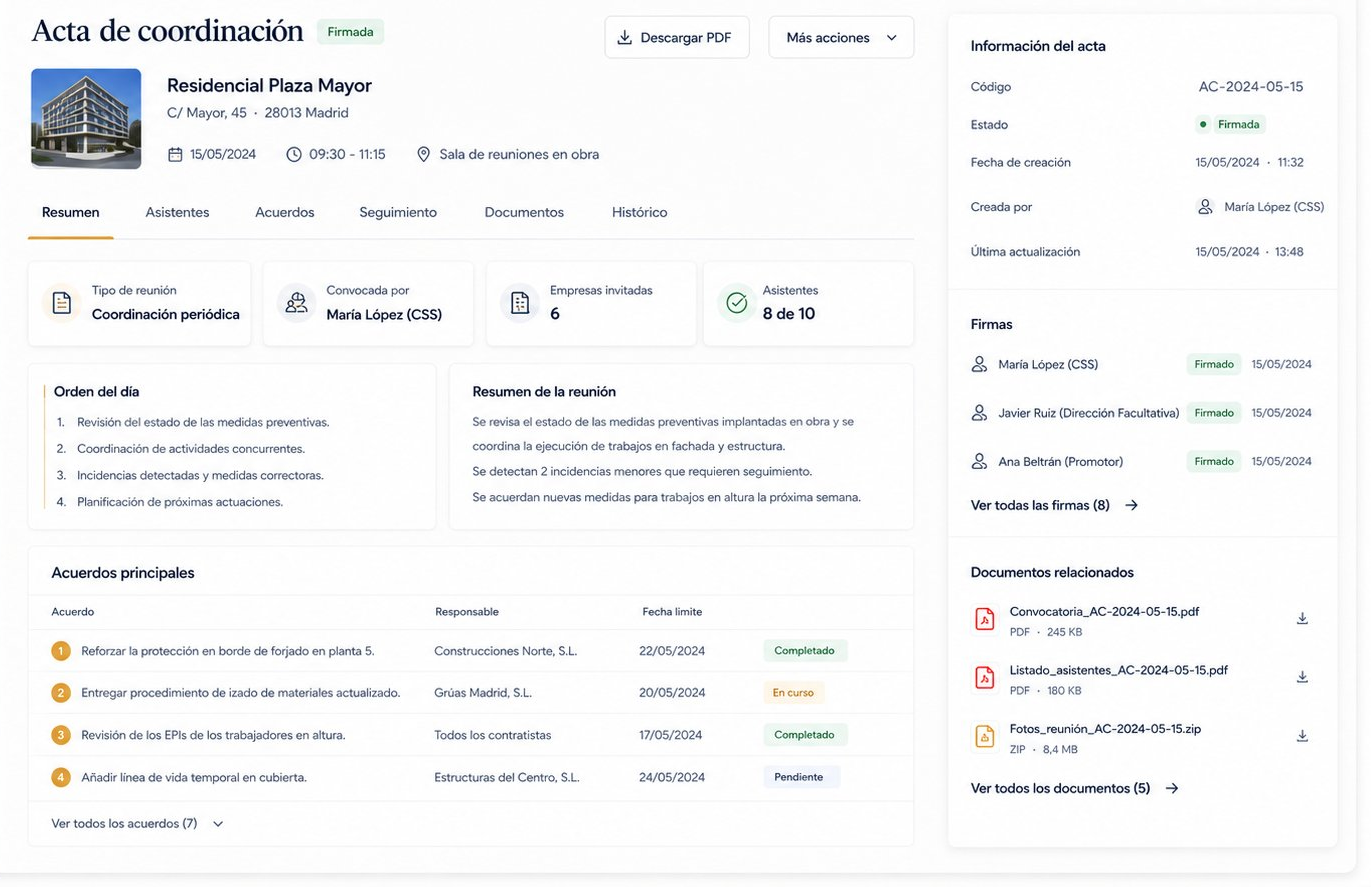Click the clock icon beside 09:30 - 11:15
1371x887 pixels.
294,154
